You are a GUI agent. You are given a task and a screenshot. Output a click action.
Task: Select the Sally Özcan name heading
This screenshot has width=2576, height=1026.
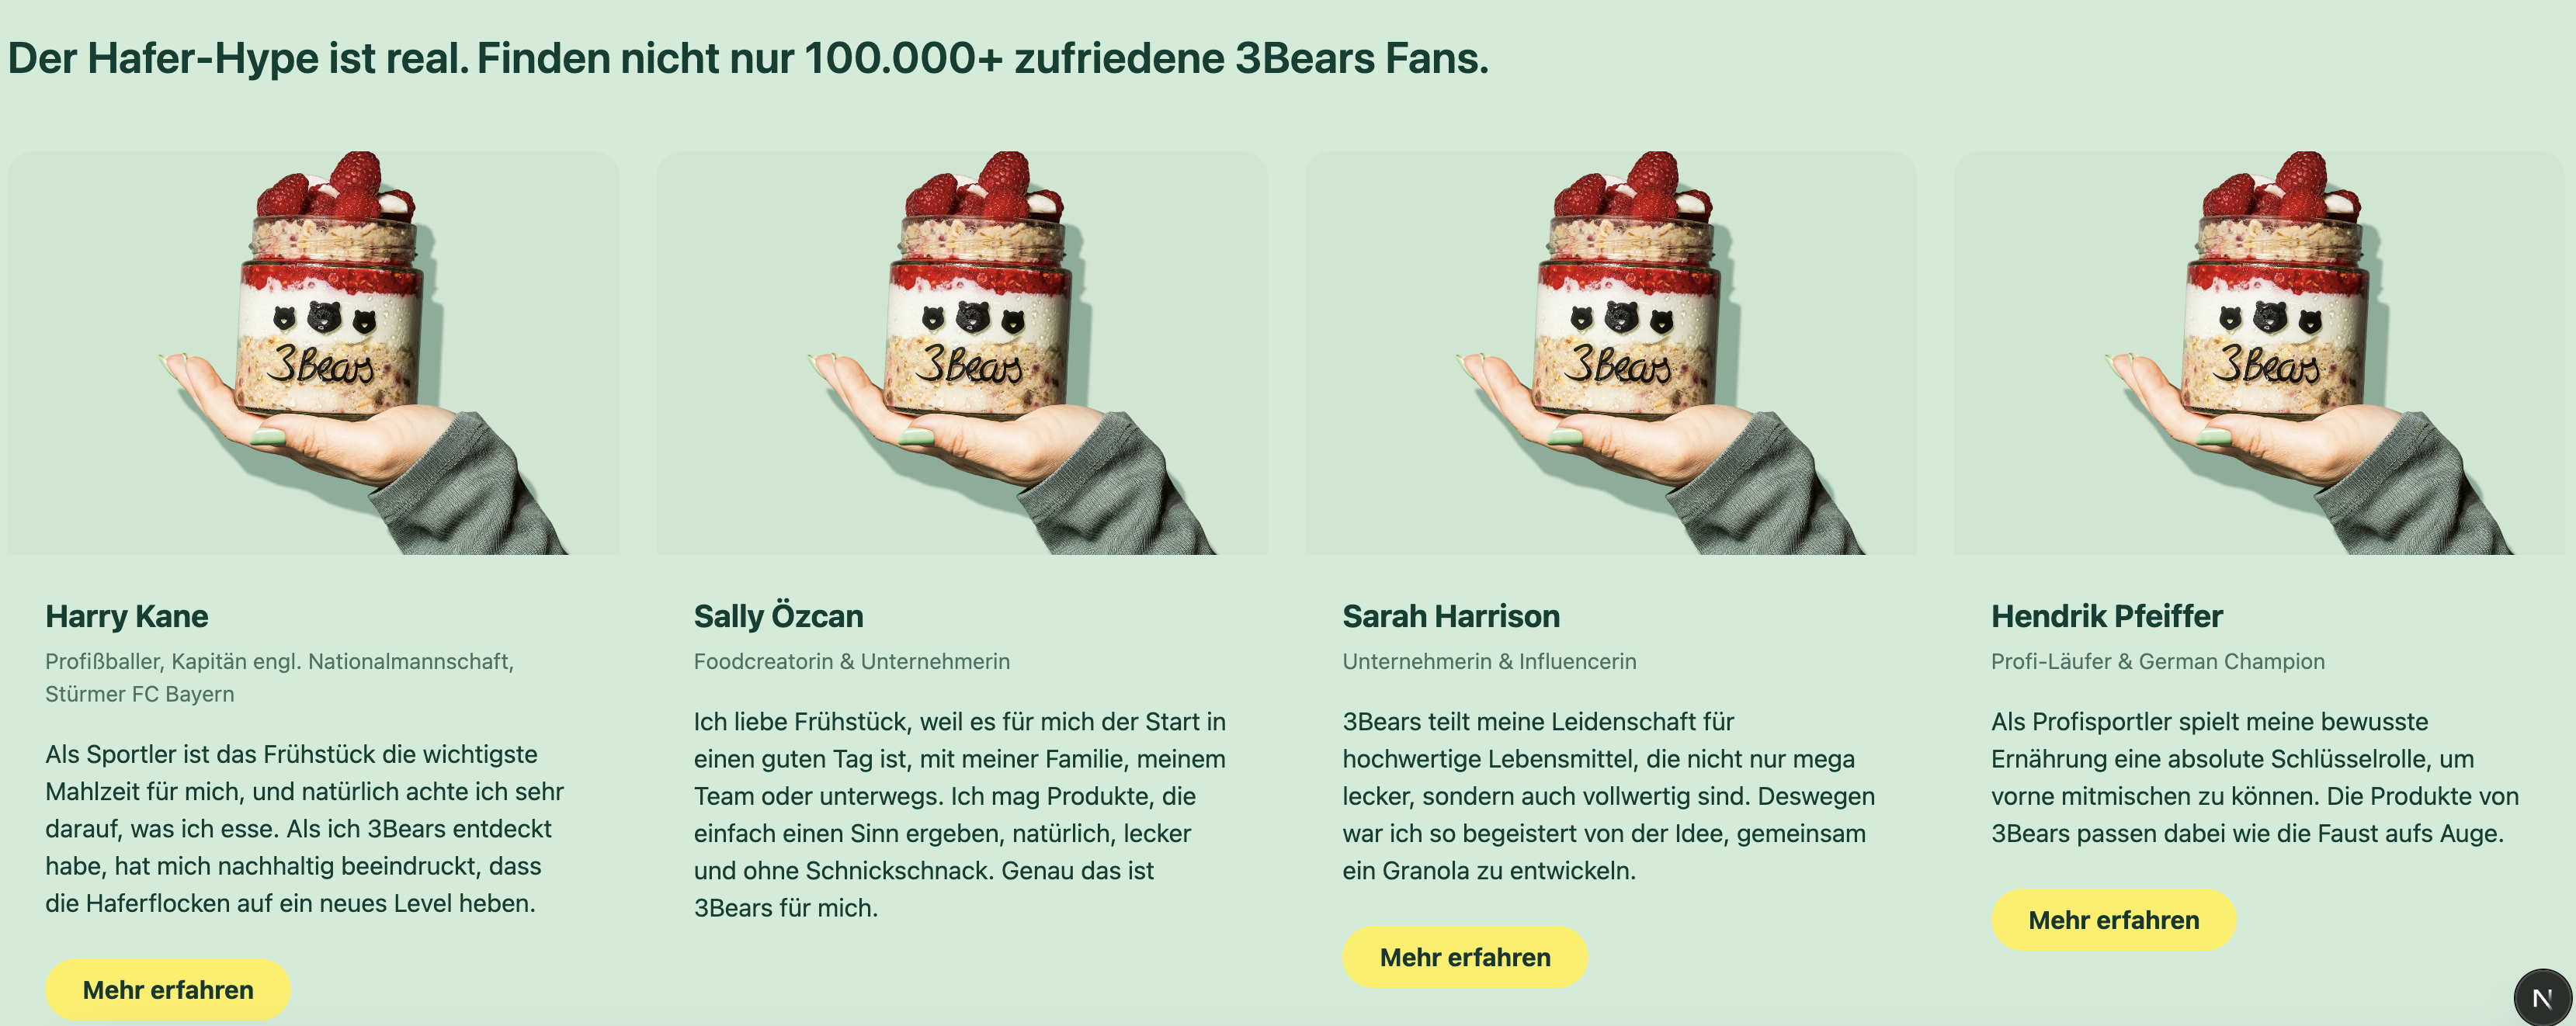[778, 616]
